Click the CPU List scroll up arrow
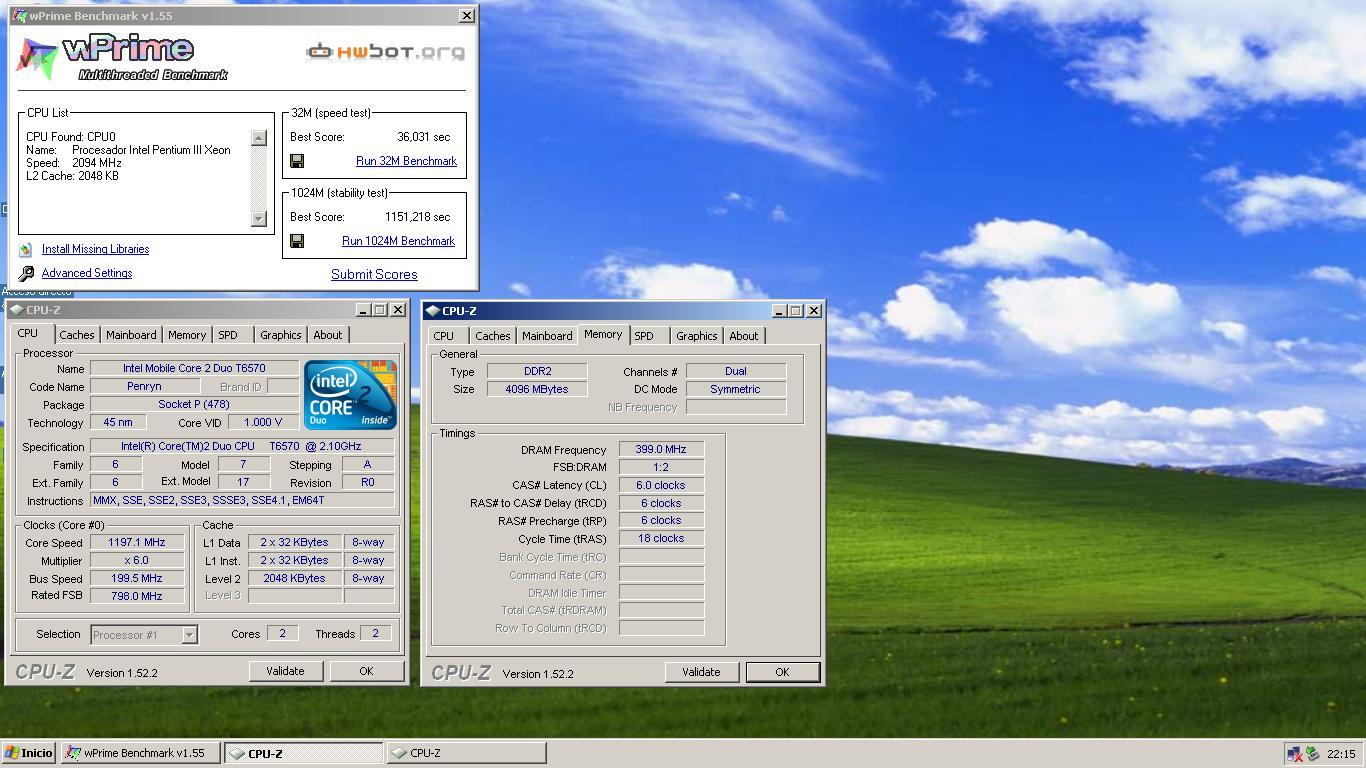 tap(259, 138)
